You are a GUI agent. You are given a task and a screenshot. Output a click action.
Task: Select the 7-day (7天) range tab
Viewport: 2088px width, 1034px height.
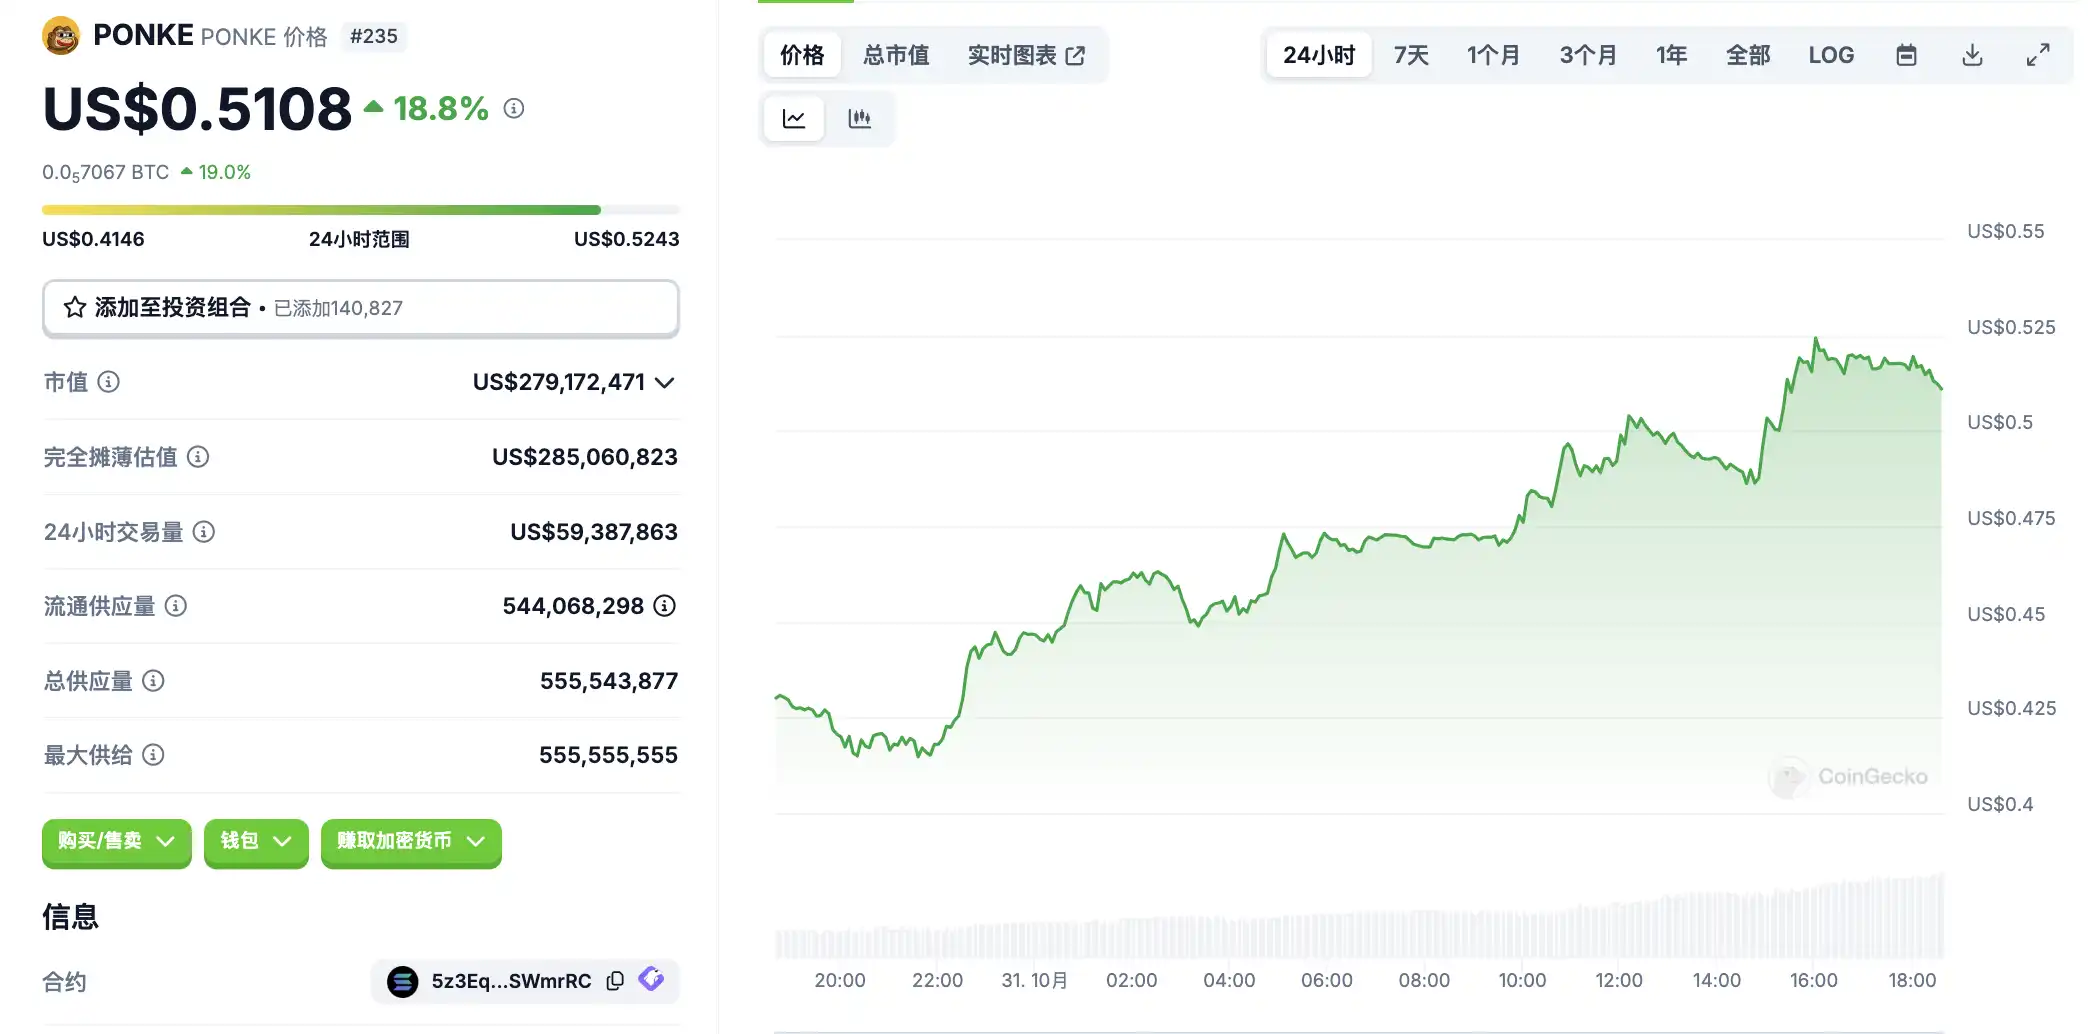pos(1411,55)
